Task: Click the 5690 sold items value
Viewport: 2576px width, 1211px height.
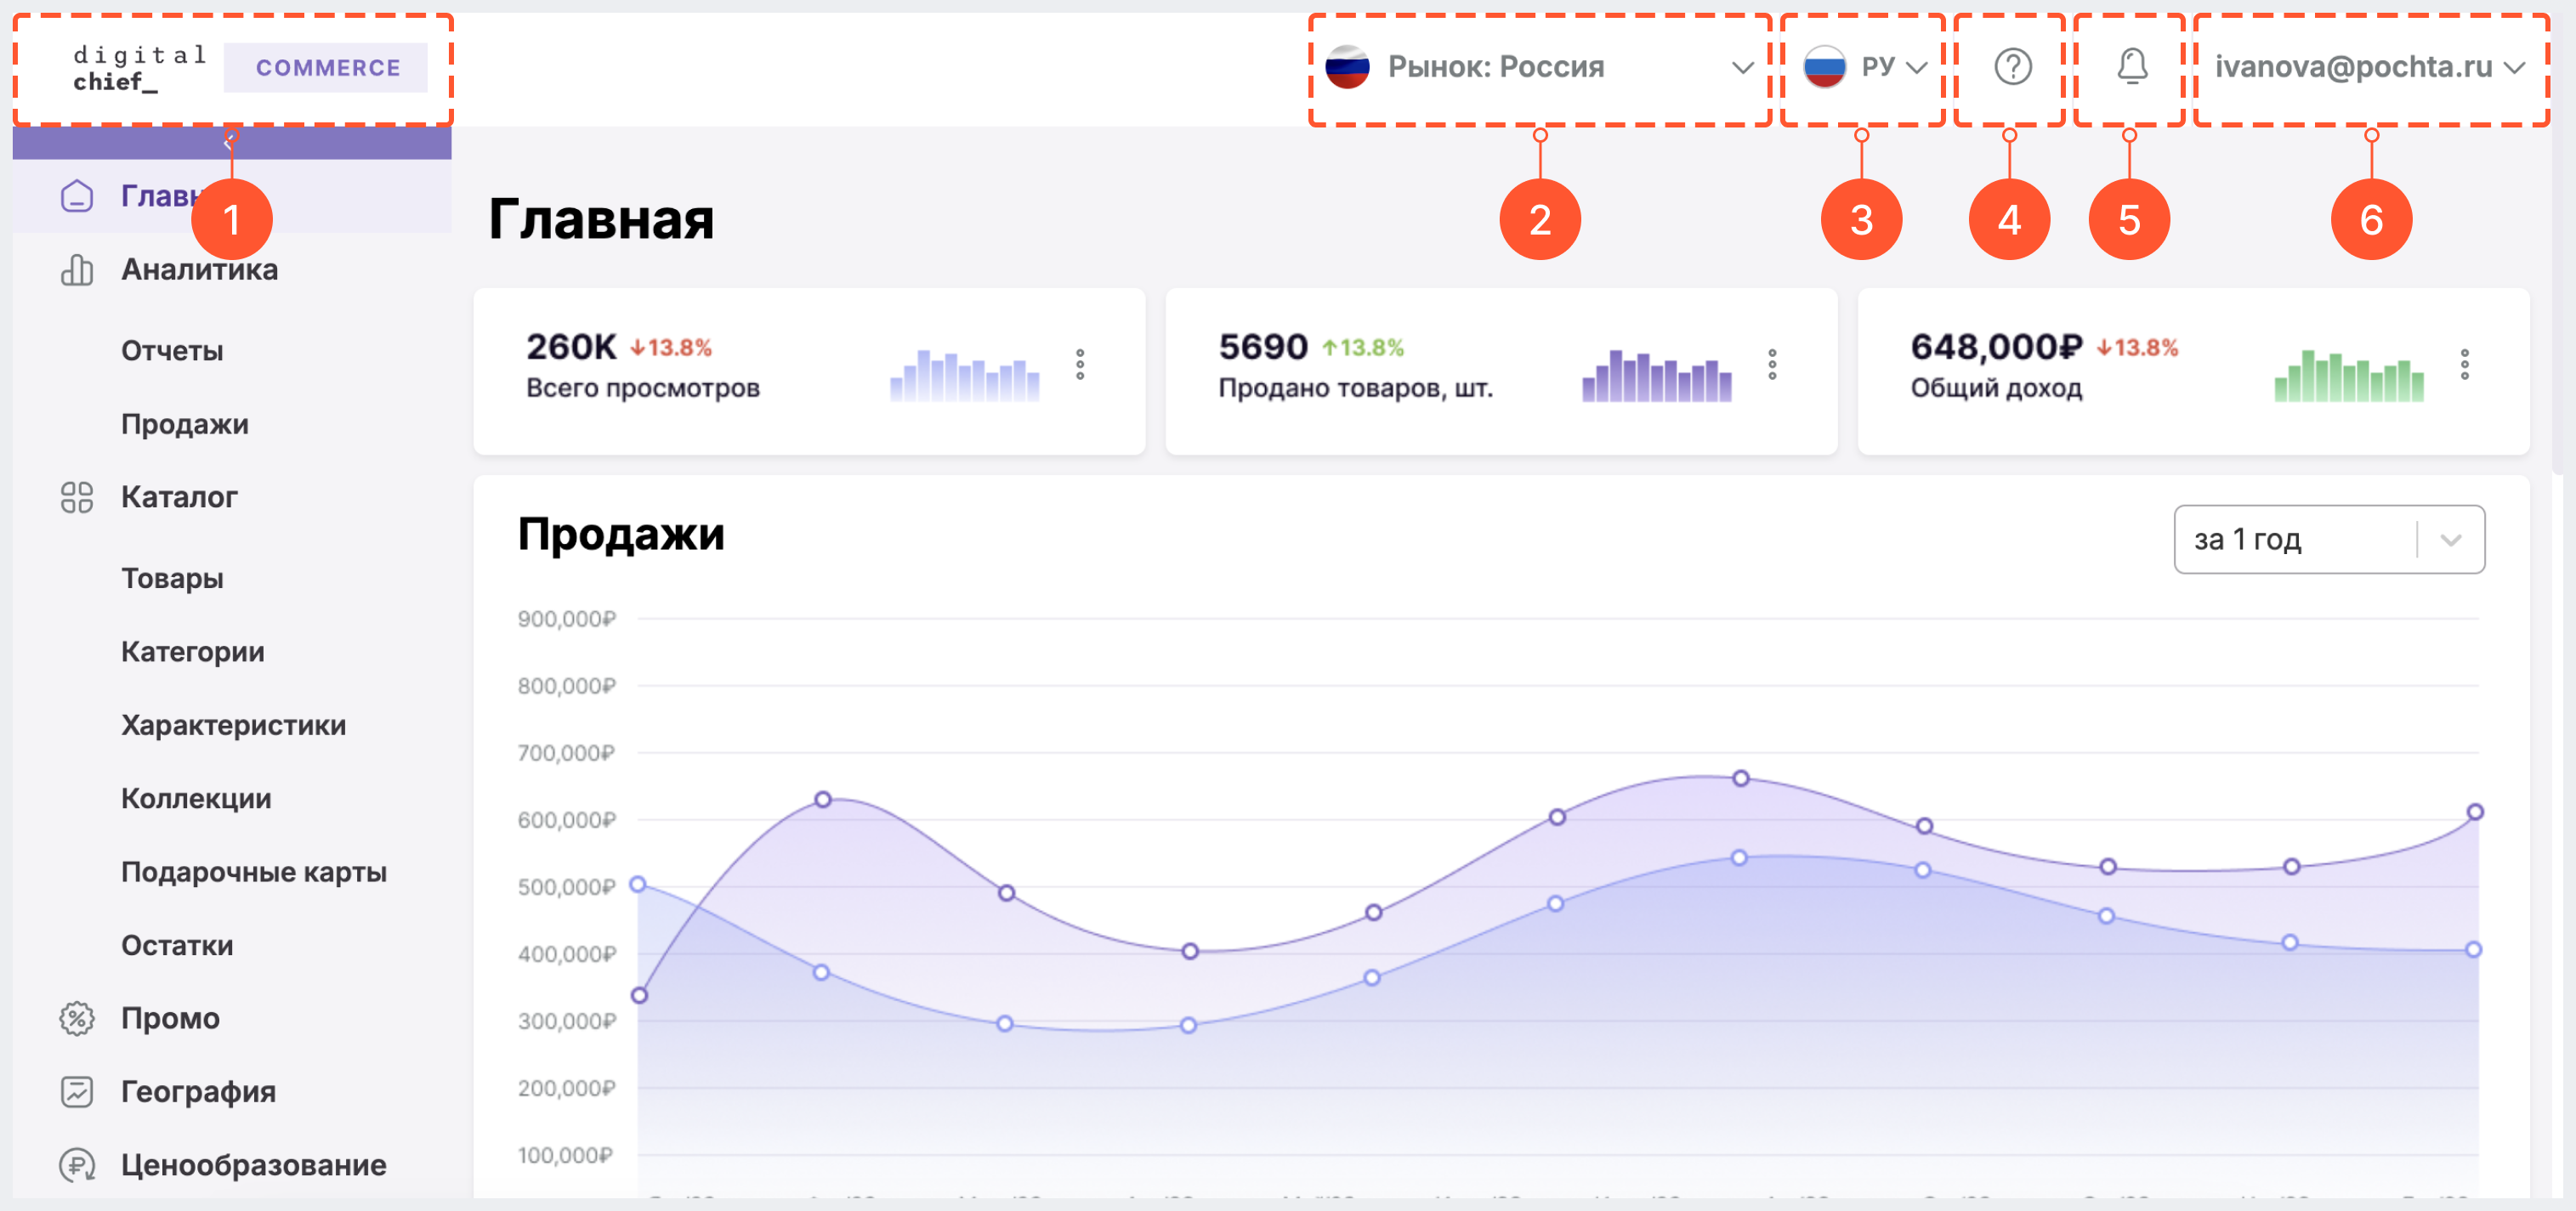Action: click(1263, 347)
